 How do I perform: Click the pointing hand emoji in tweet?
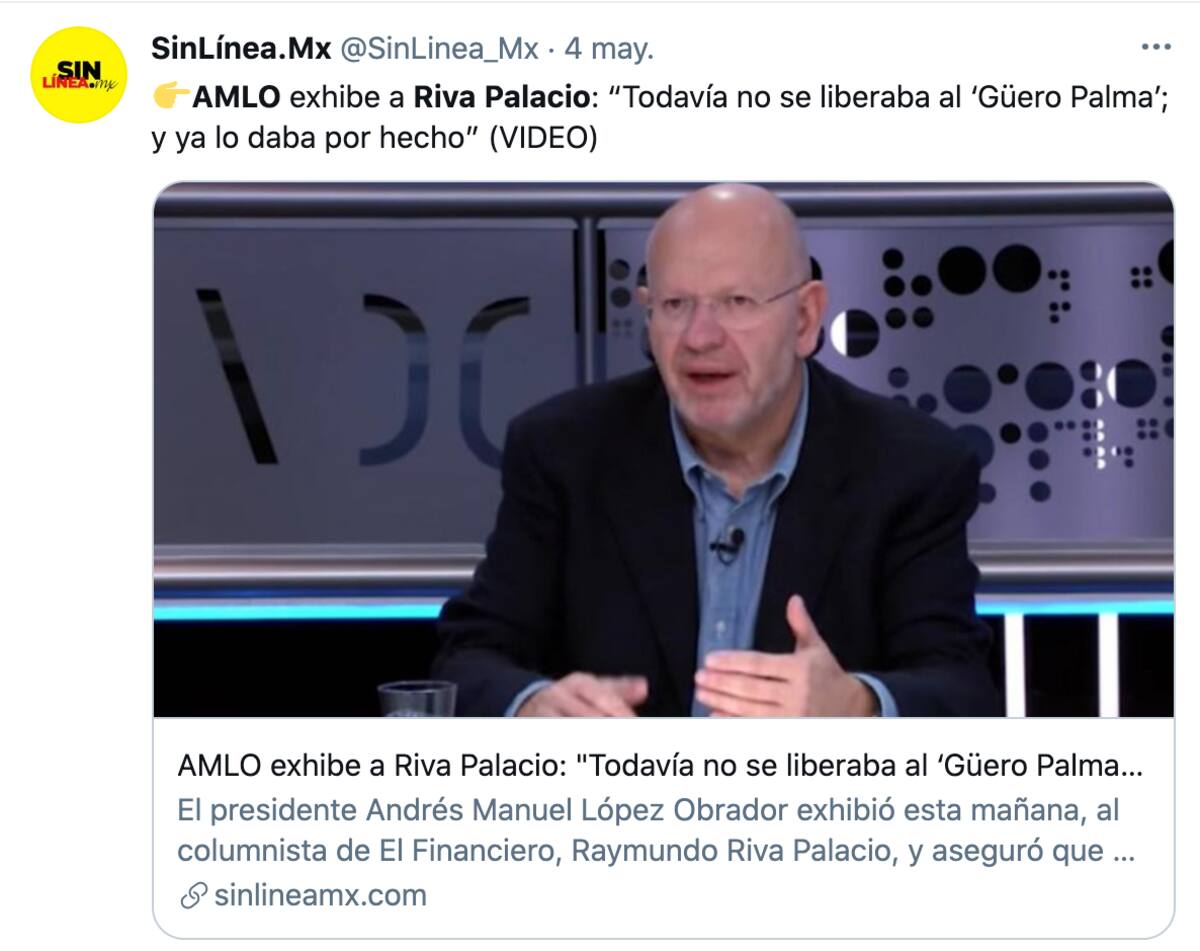pyautogui.click(x=170, y=98)
